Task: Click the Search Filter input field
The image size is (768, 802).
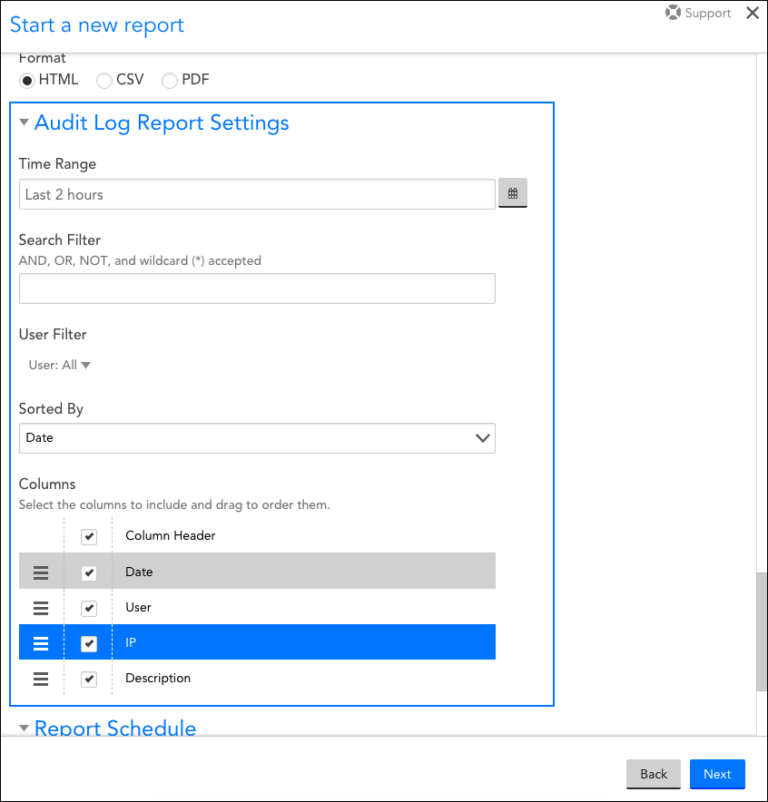Action: click(257, 288)
